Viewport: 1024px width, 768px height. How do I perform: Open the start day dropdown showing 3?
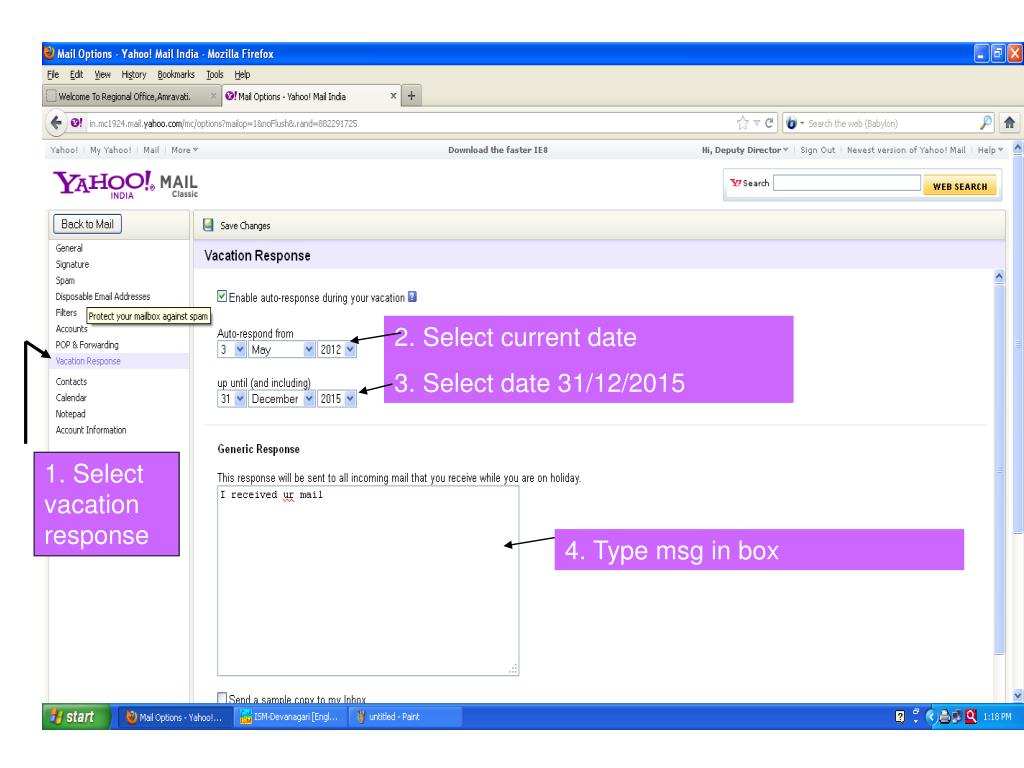pyautogui.click(x=232, y=349)
